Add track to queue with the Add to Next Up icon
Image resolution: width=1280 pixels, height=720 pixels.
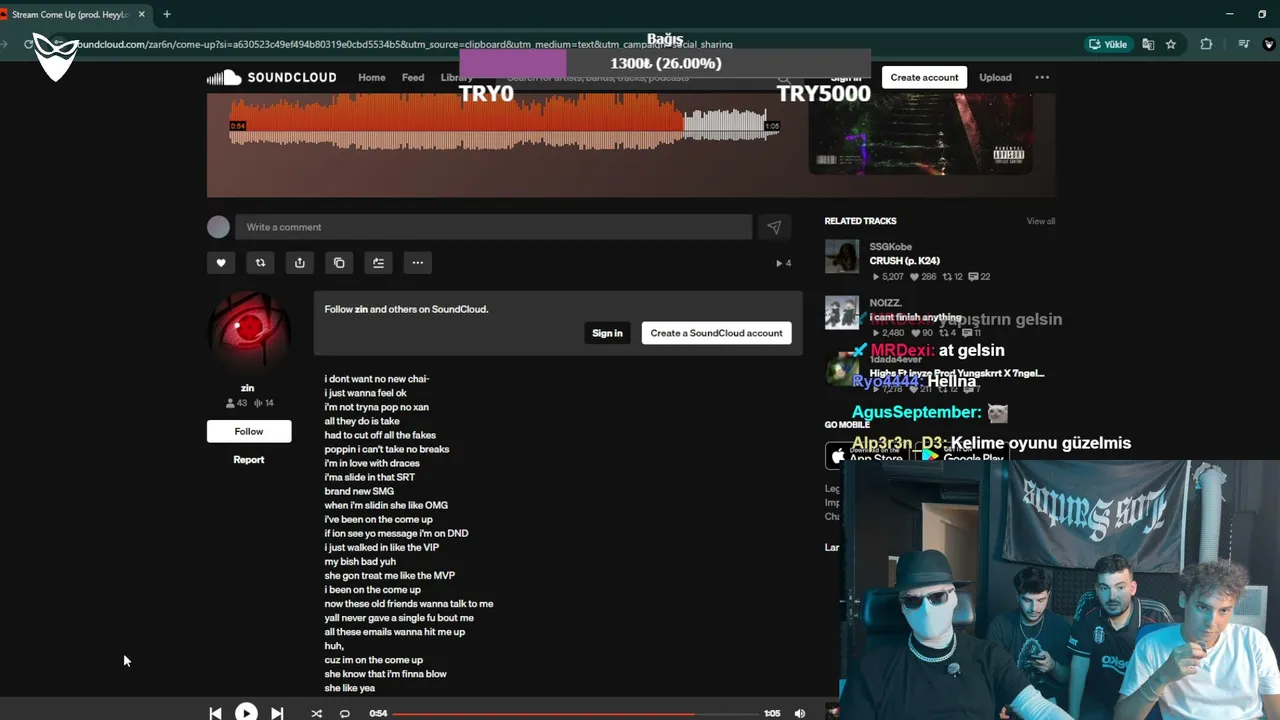[378, 263]
